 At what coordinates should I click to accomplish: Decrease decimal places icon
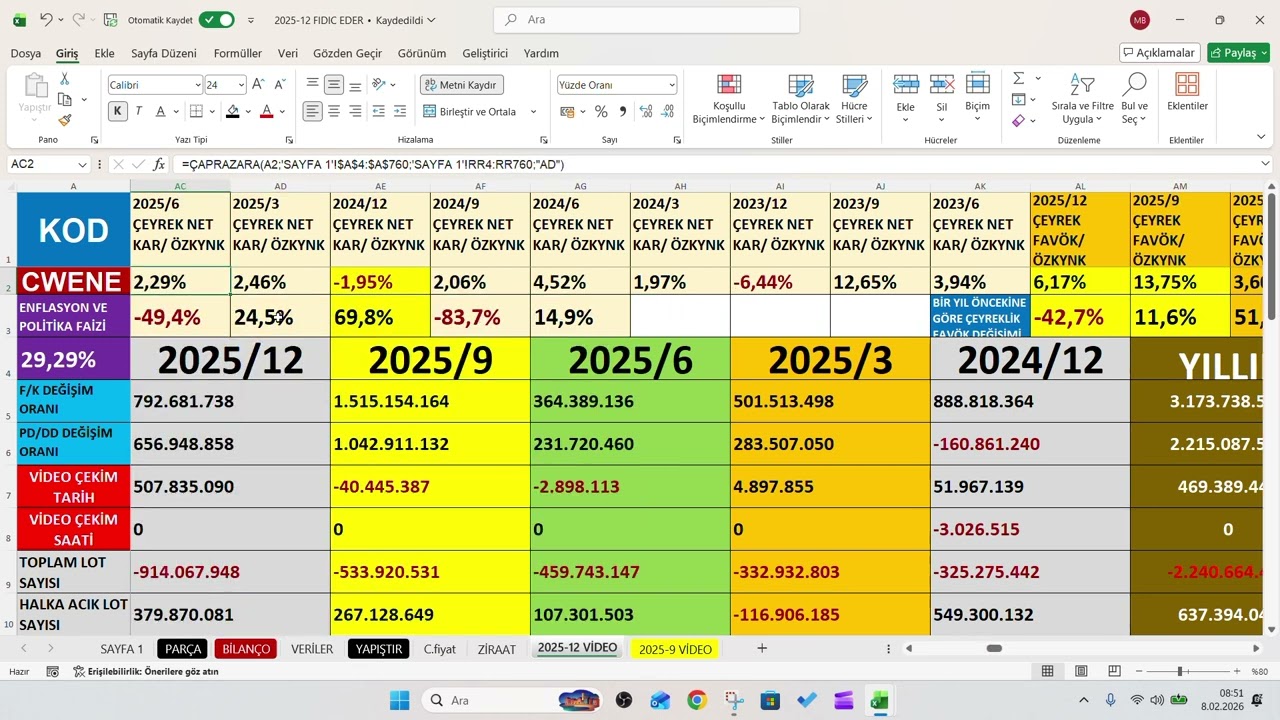[667, 111]
